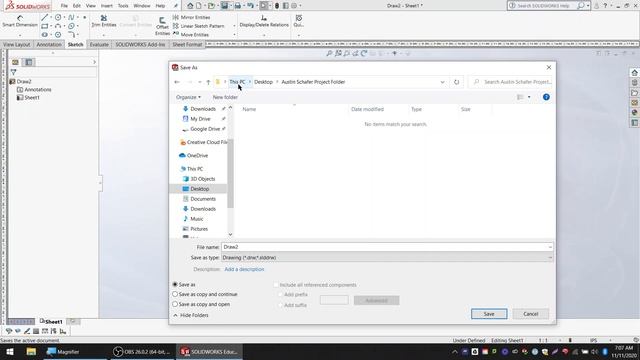Select Google Drive in quick access
The width and height of the screenshot is (640, 360).
[201, 129]
